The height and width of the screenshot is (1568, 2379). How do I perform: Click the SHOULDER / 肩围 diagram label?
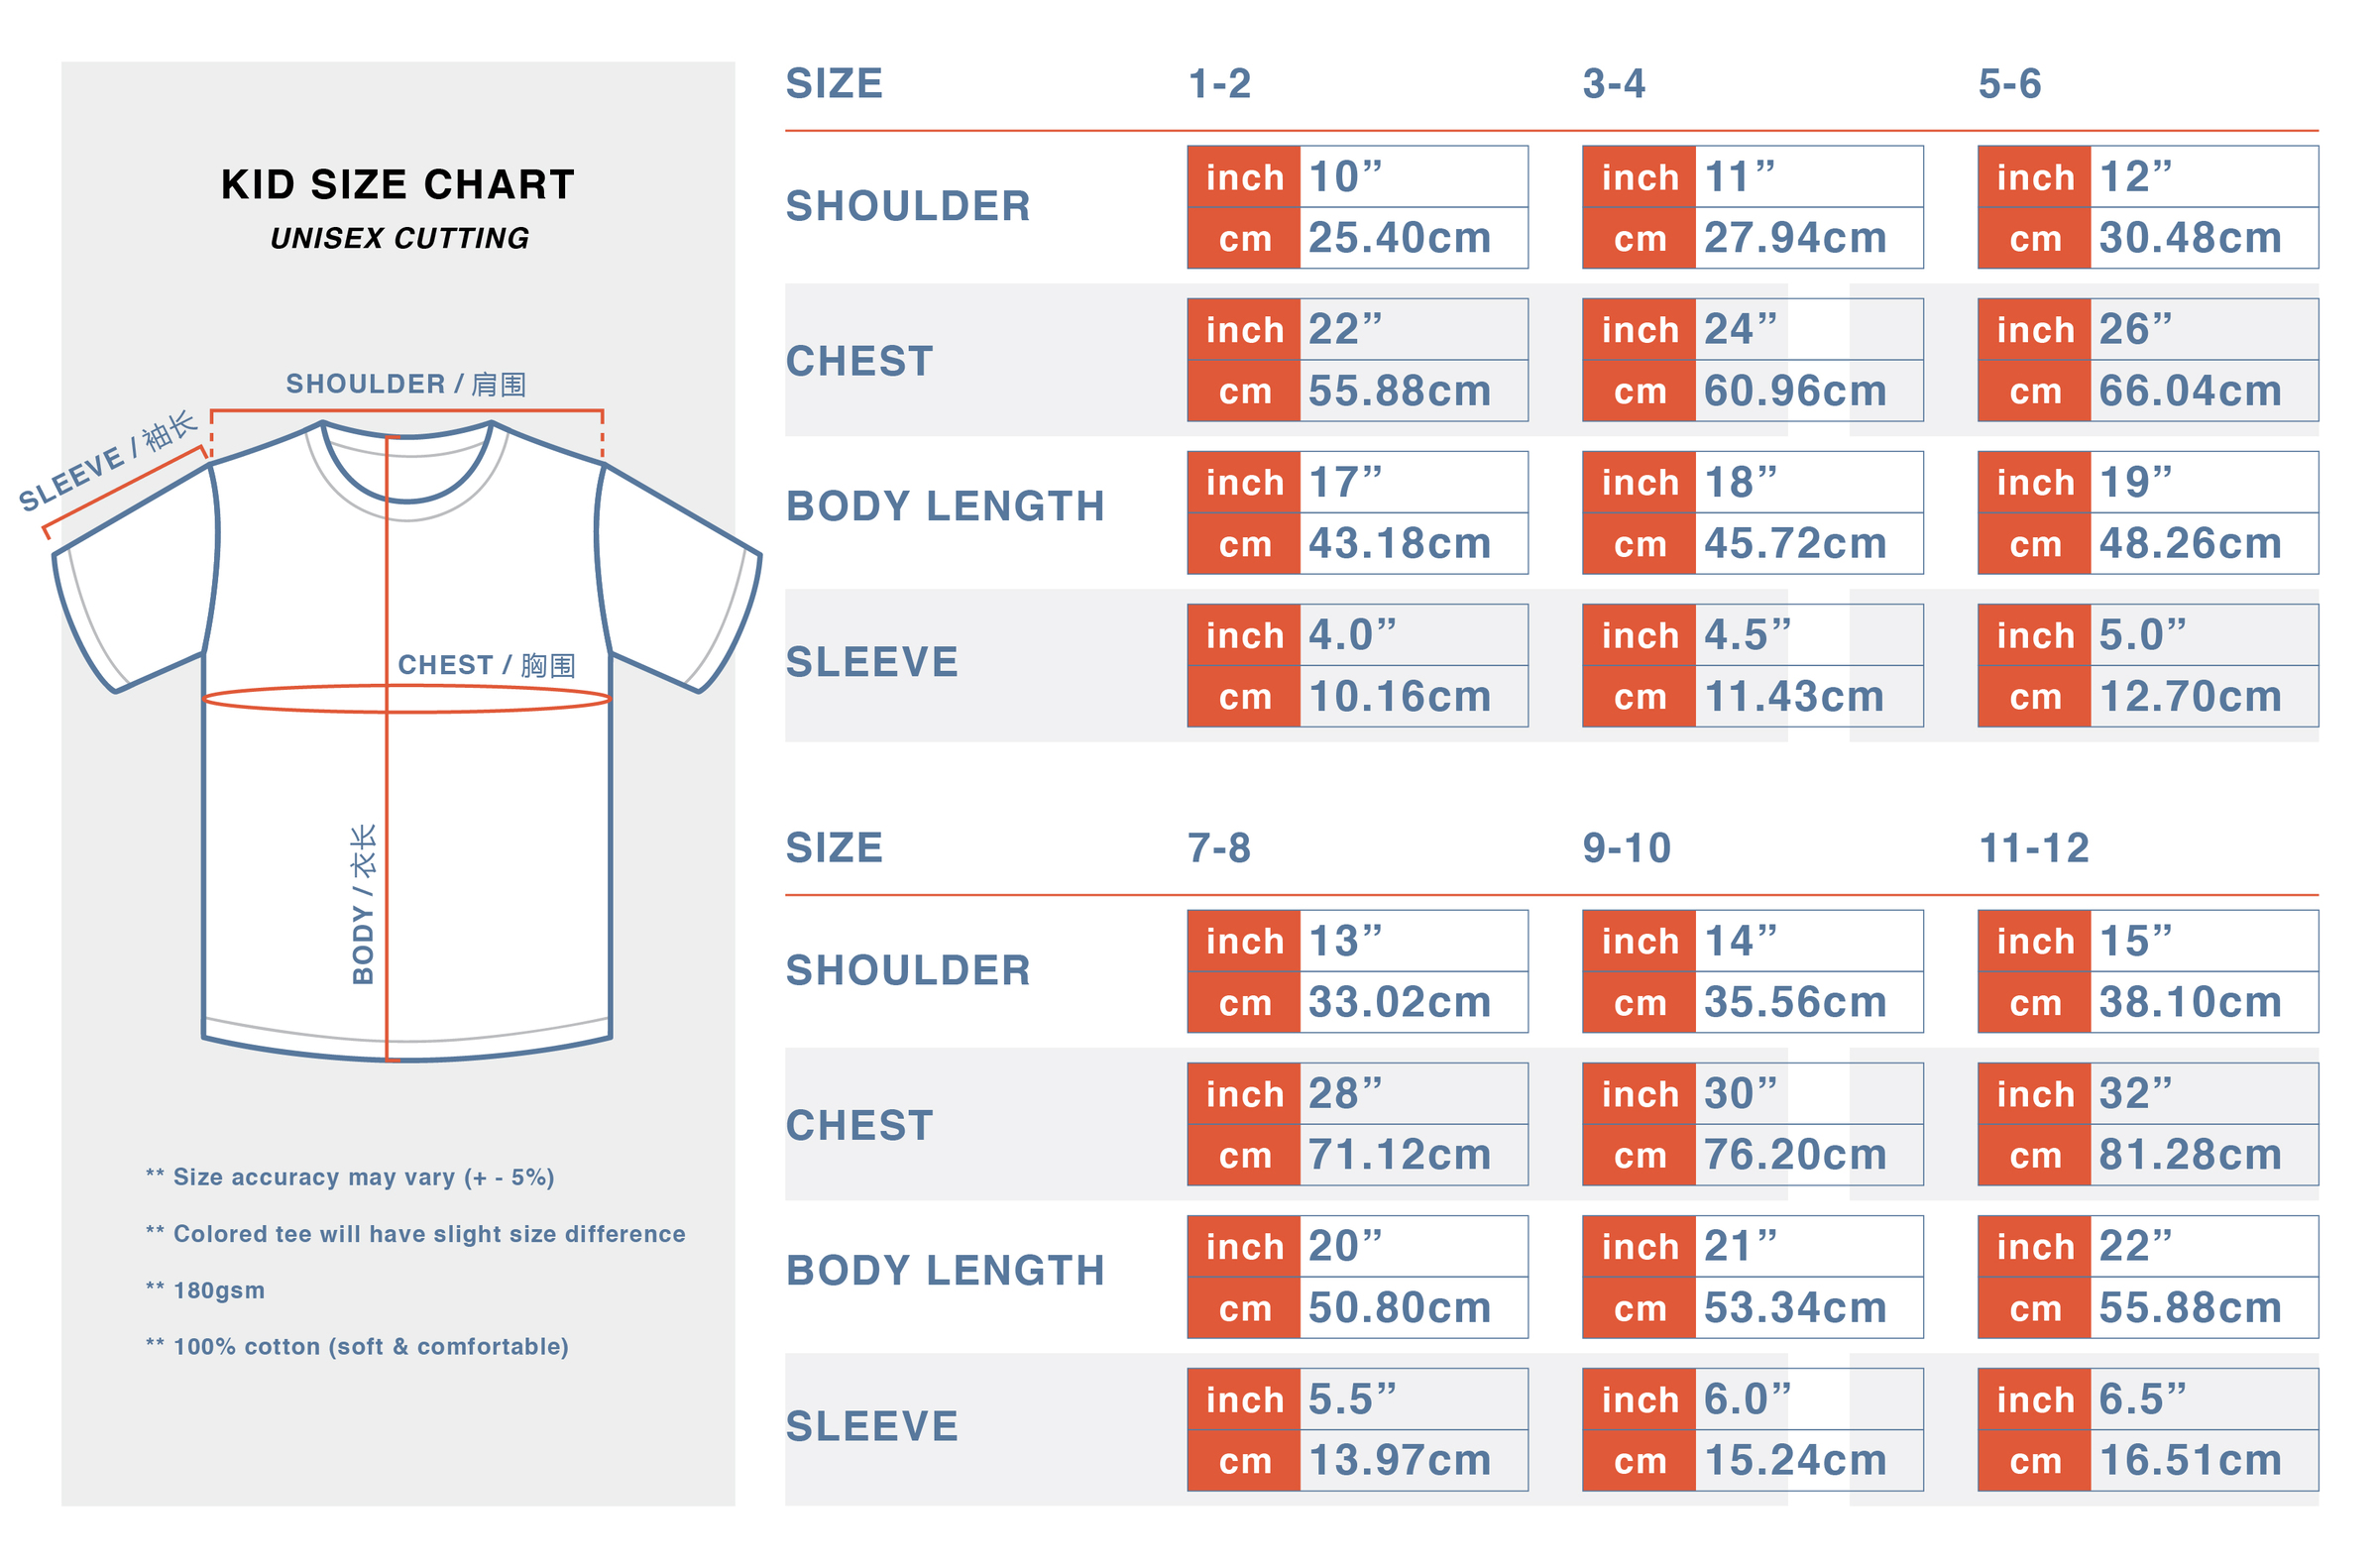tap(406, 384)
